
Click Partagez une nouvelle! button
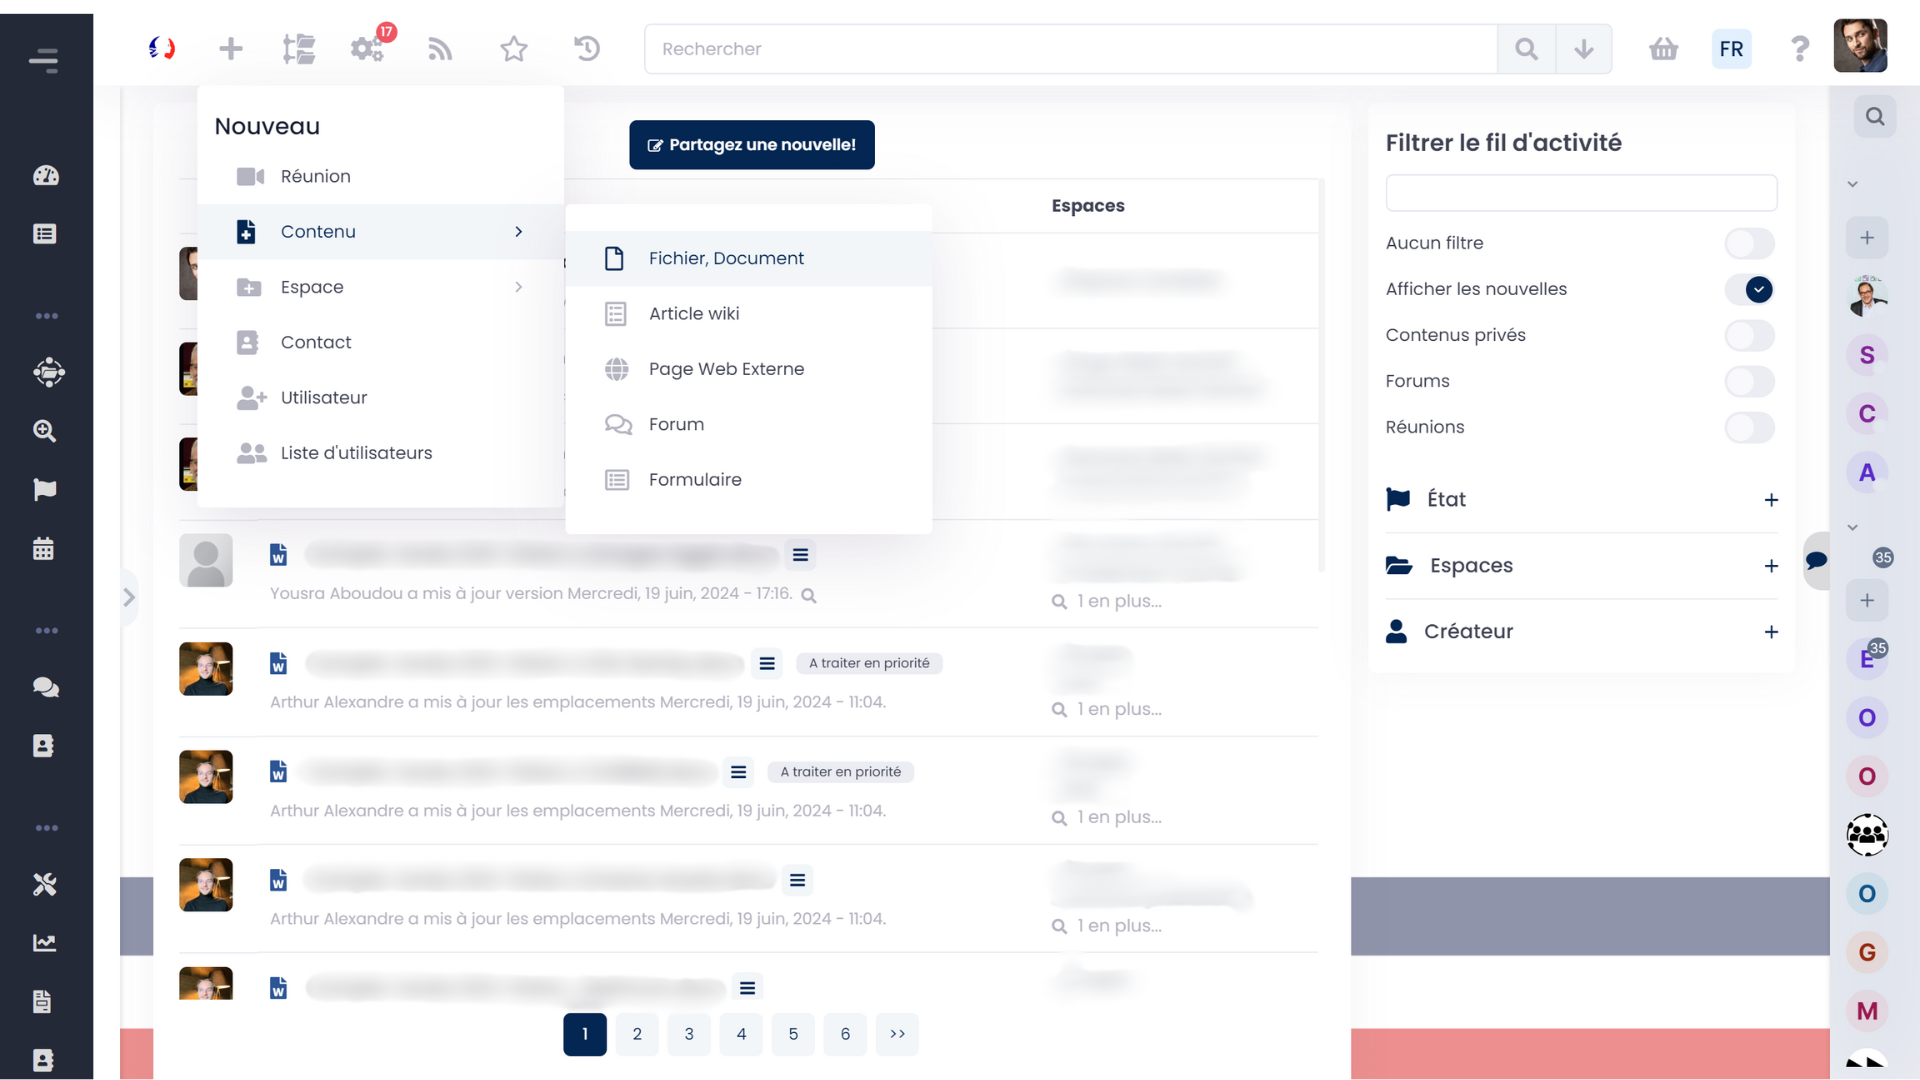(x=752, y=145)
